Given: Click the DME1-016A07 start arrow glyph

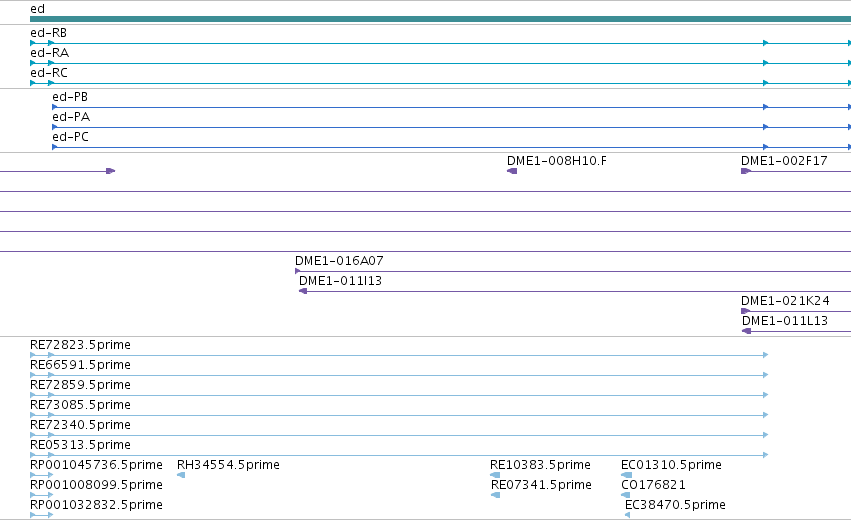Looking at the screenshot, I should point(297,271).
